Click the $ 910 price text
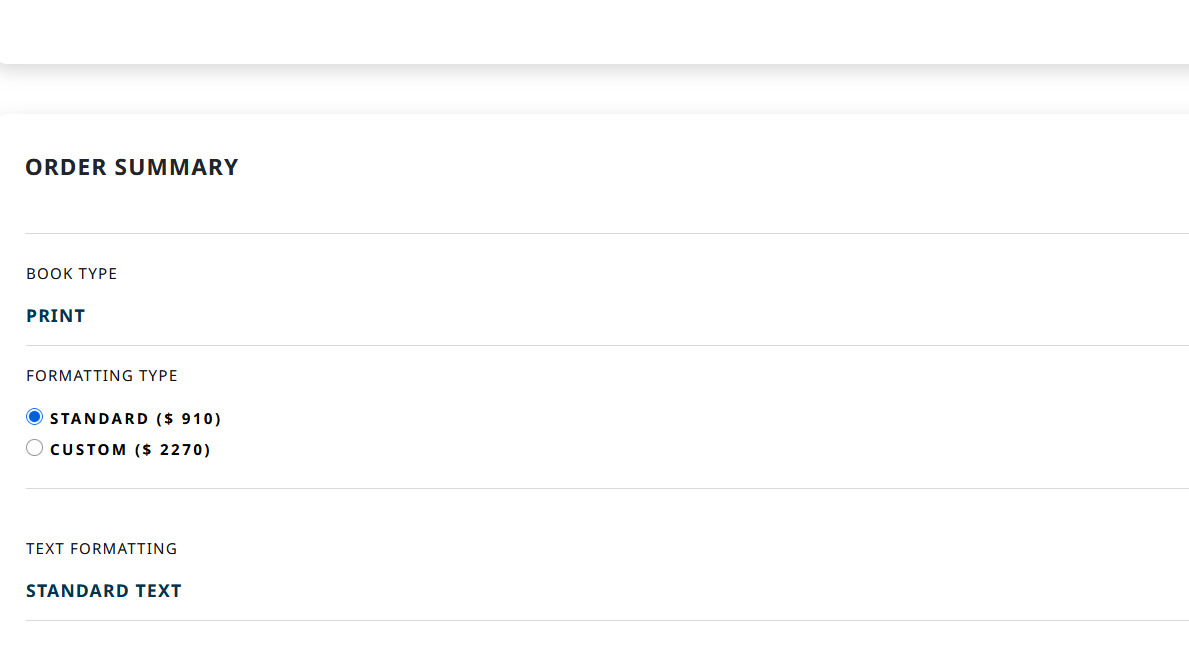The height and width of the screenshot is (672, 1189). [189, 419]
